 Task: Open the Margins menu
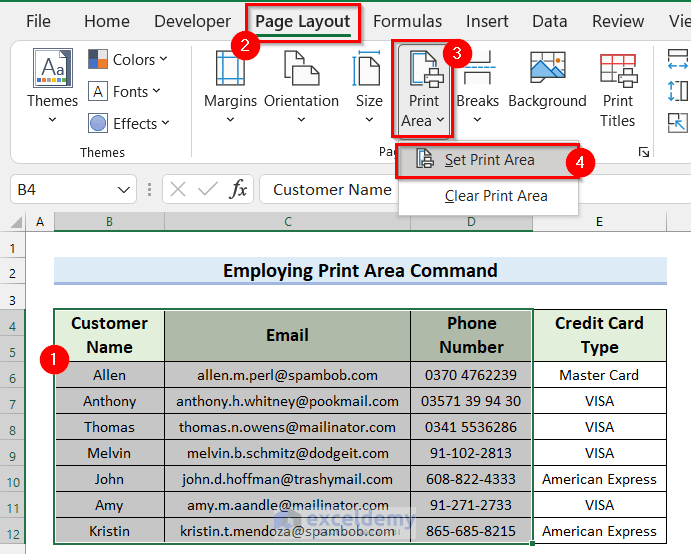[230, 86]
